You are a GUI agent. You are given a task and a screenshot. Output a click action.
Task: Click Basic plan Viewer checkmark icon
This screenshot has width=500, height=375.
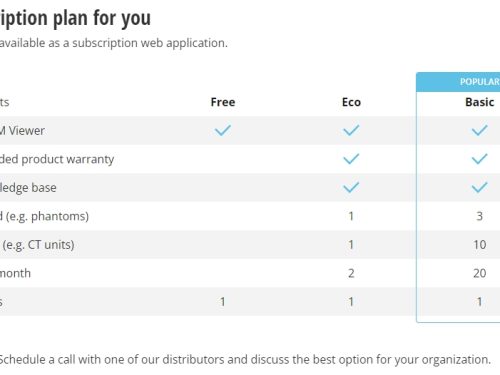479,130
